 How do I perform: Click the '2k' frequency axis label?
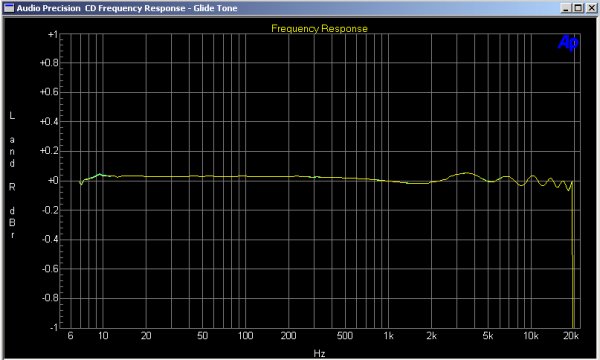[x=431, y=336]
